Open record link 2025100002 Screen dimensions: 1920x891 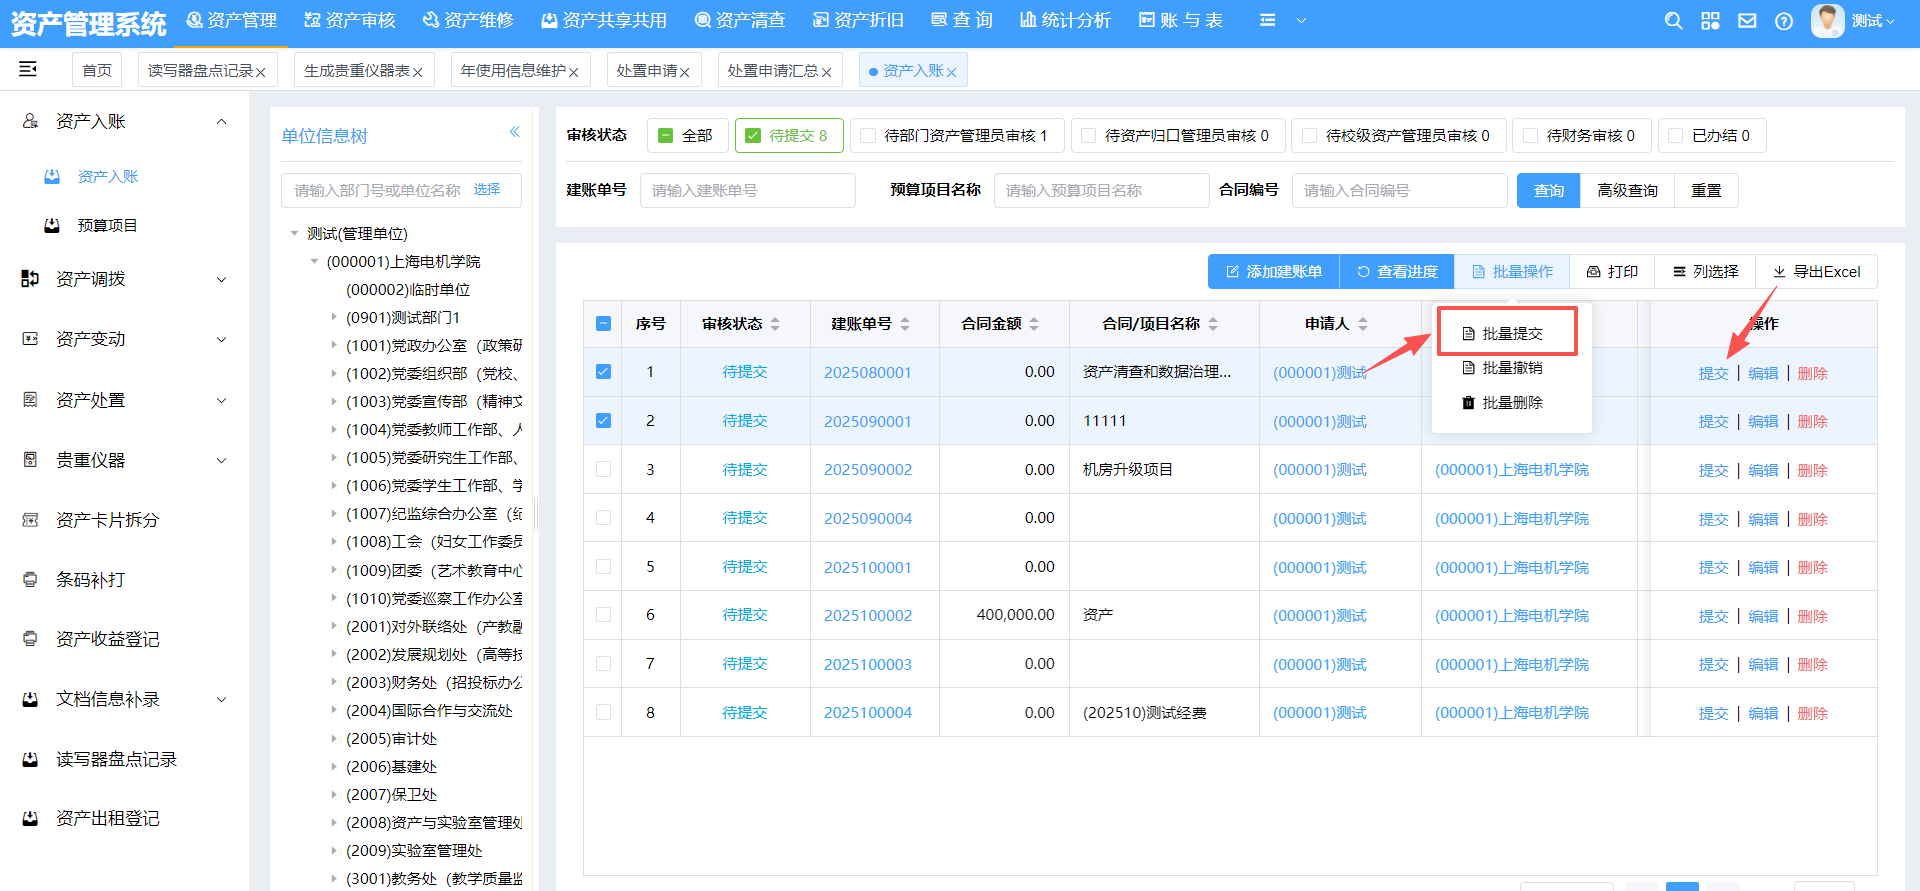pyautogui.click(x=867, y=616)
